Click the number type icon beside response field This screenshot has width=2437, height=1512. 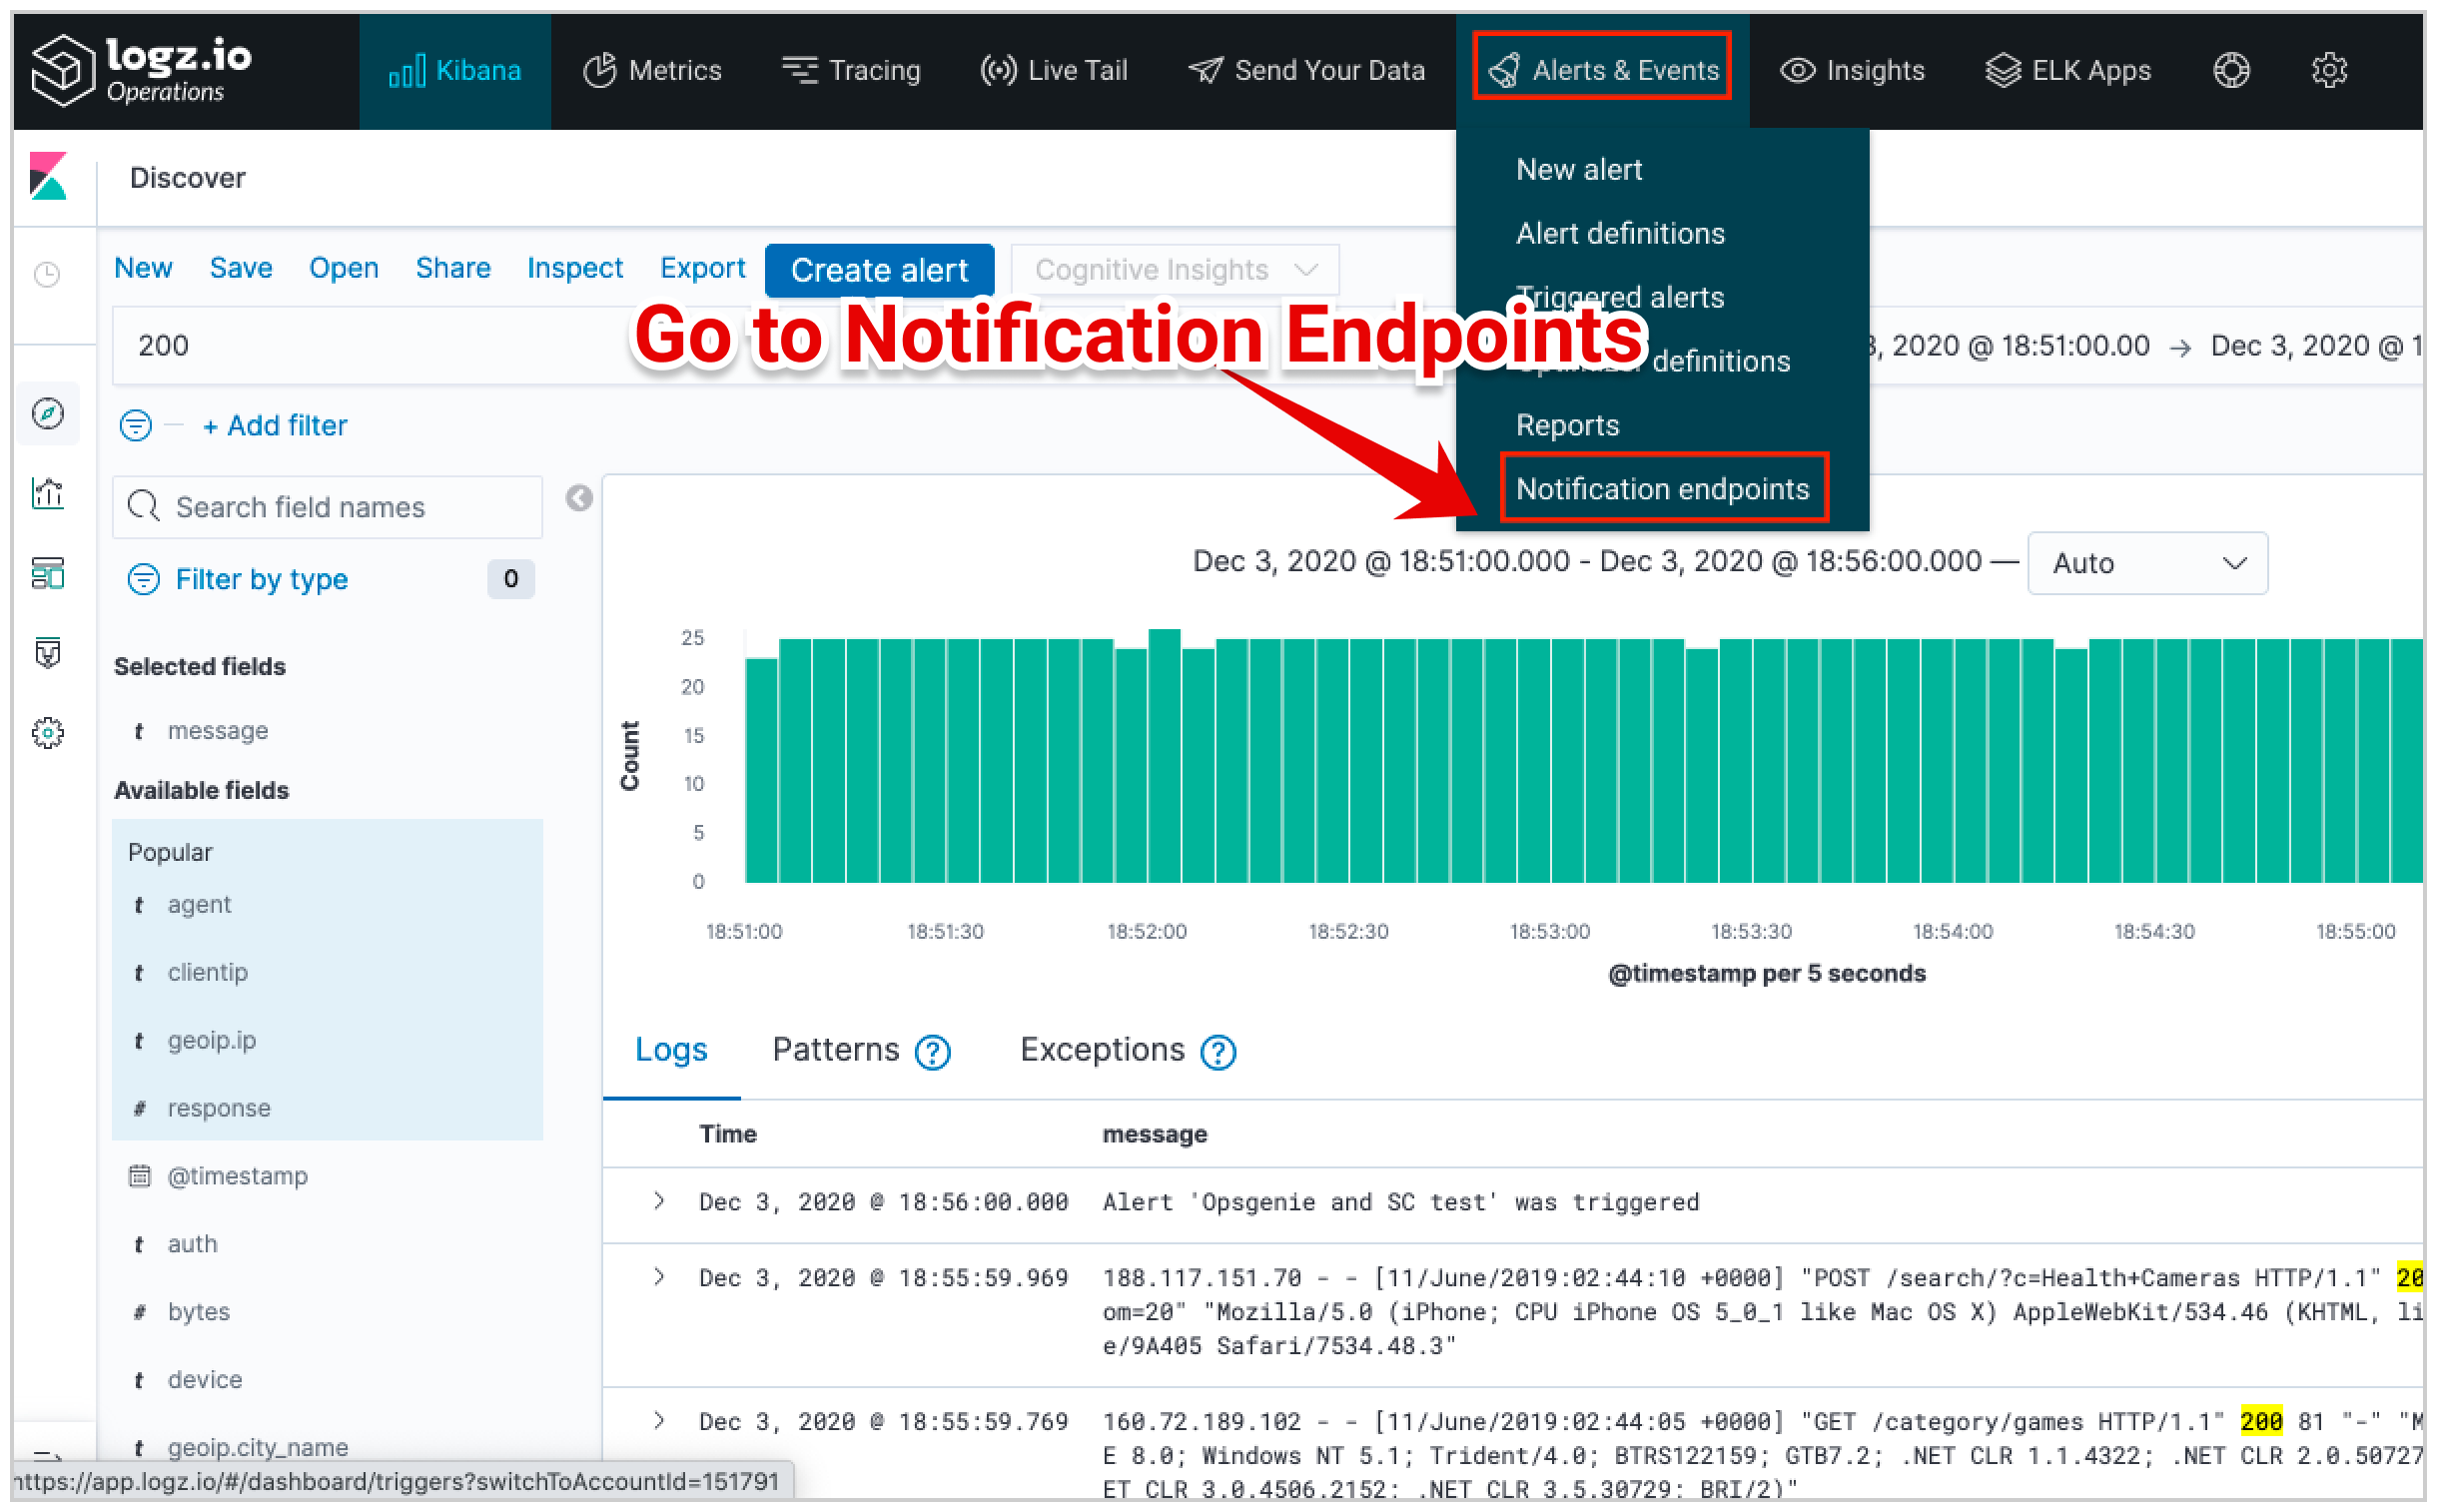click(x=139, y=1108)
